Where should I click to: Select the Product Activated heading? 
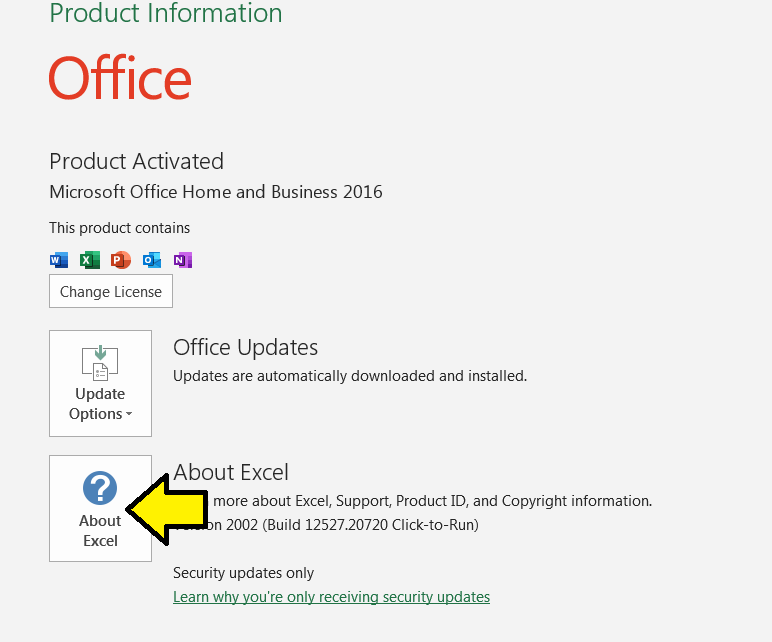click(x=136, y=161)
